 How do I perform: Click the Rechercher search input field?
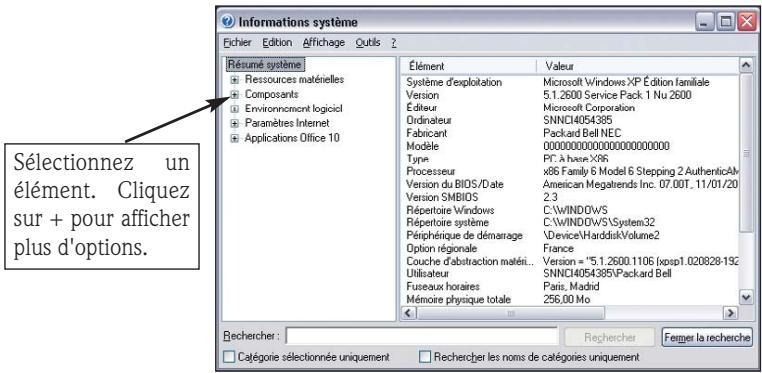click(x=422, y=336)
